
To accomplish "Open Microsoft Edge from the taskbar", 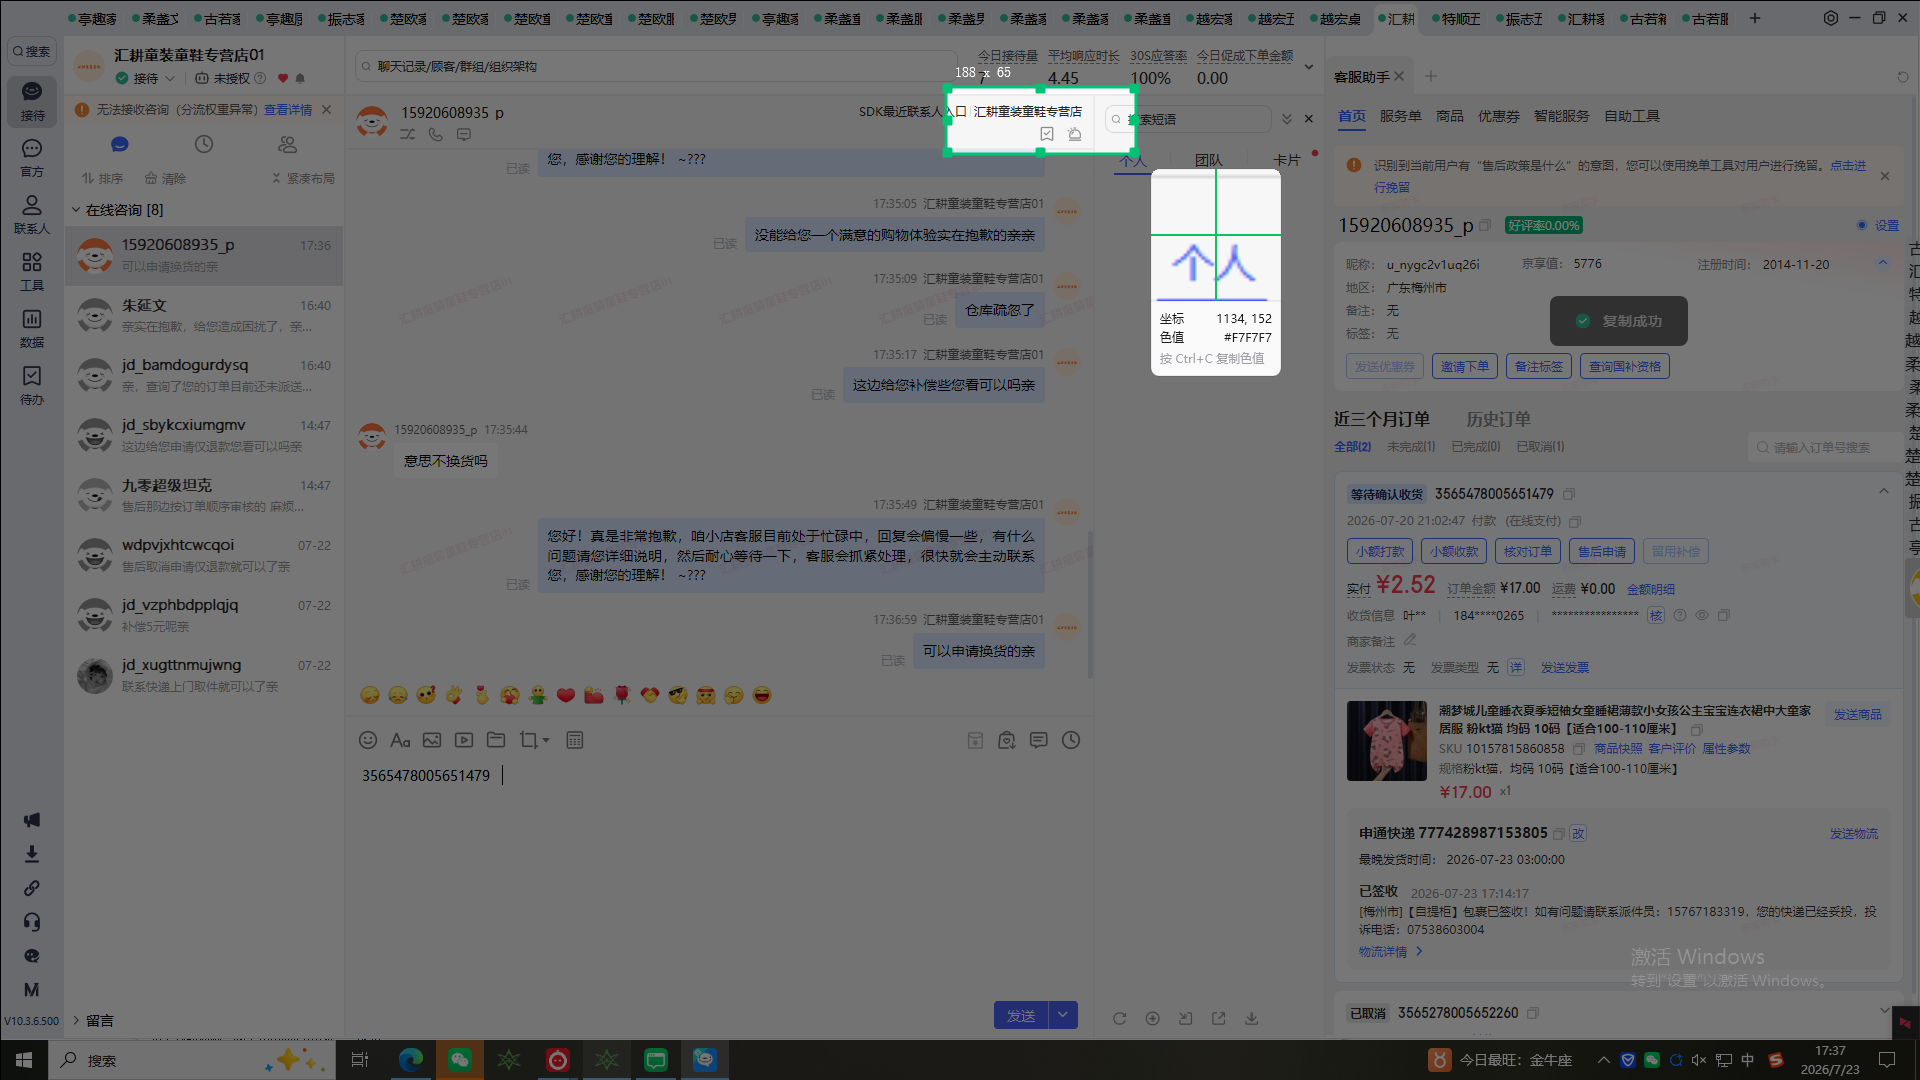I will [x=411, y=1060].
